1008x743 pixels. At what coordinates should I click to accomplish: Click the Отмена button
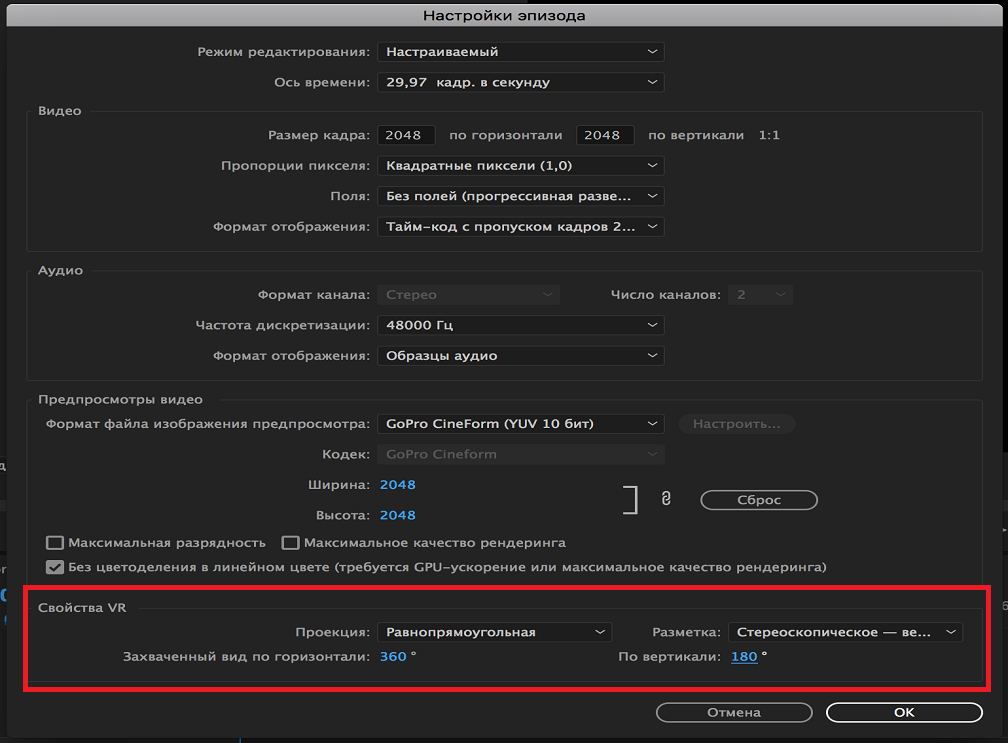click(734, 712)
